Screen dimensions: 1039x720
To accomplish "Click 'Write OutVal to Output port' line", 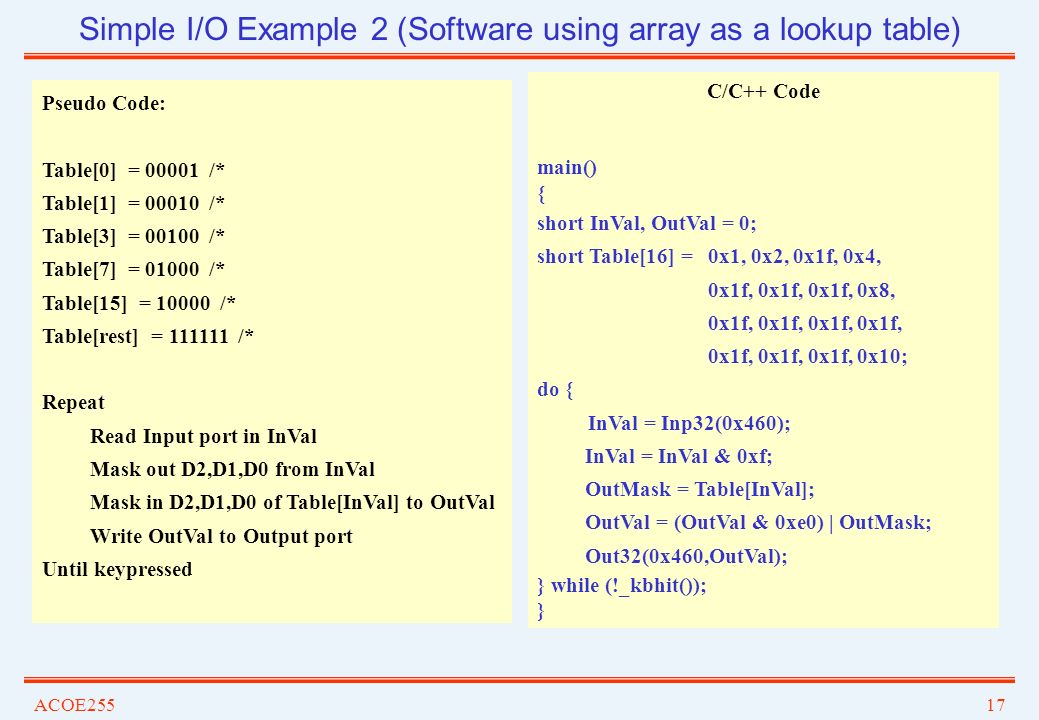I will click(x=221, y=537).
